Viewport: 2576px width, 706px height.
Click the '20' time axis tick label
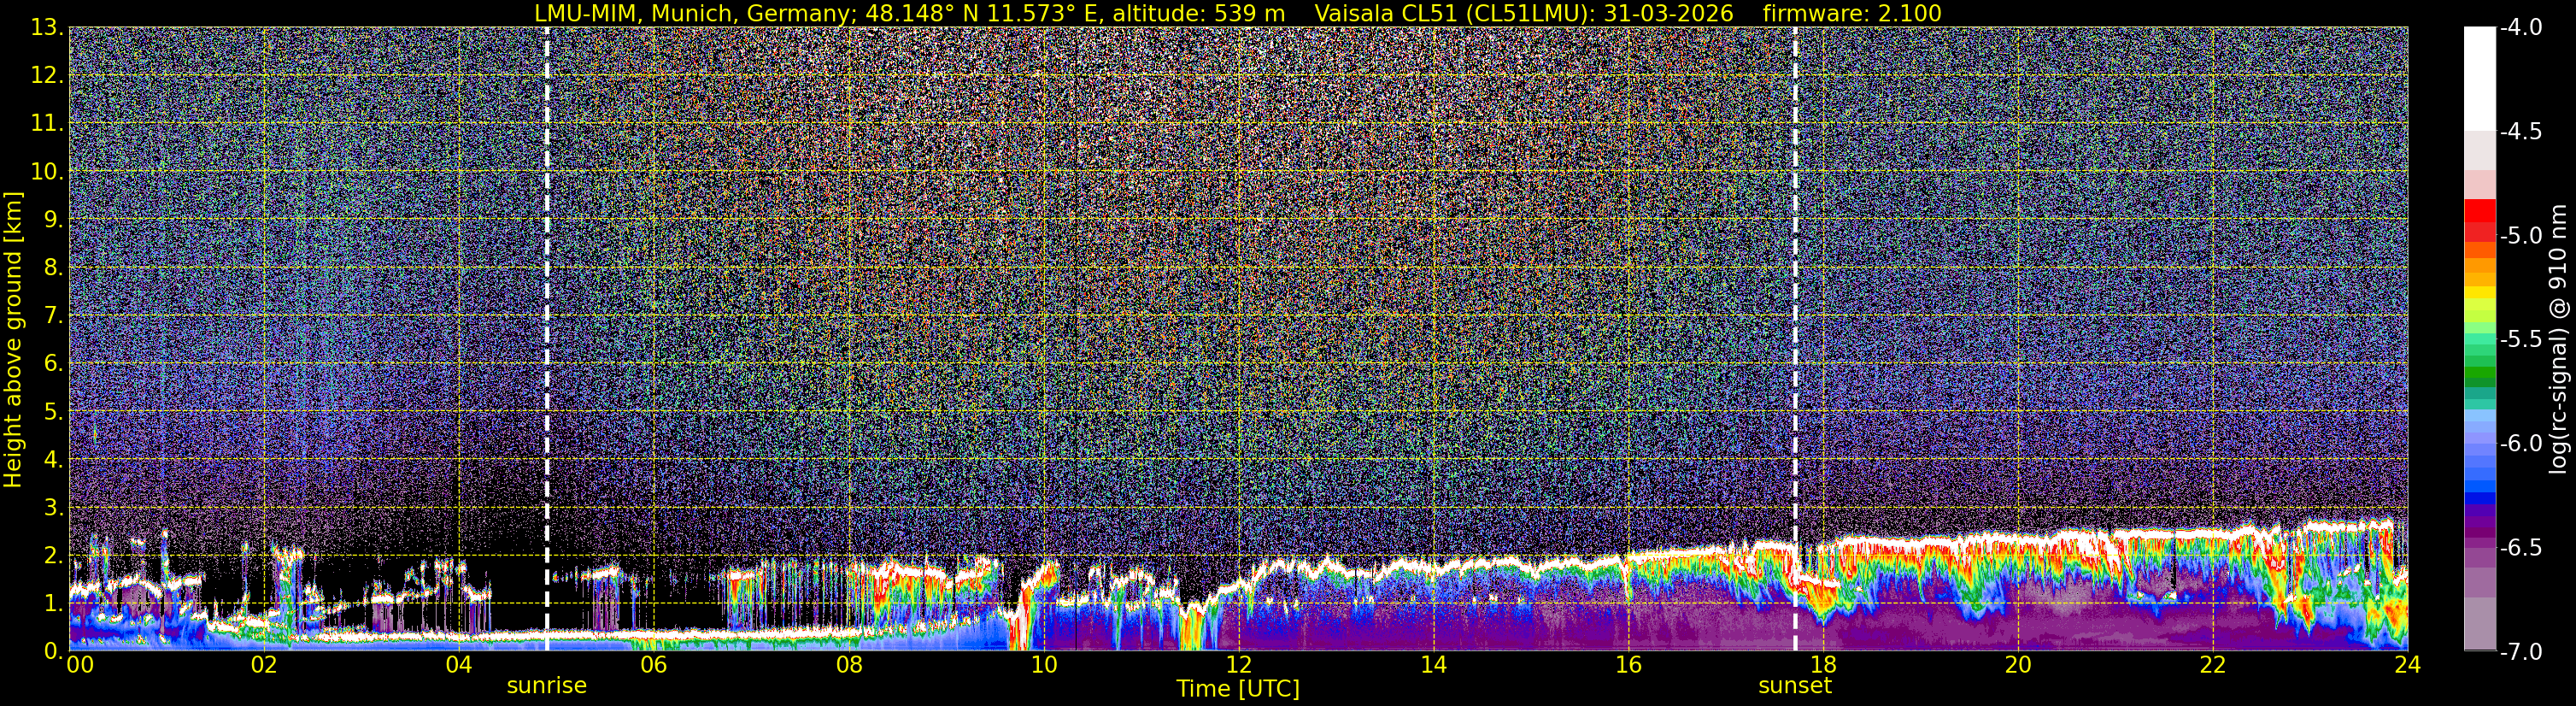2018,665
